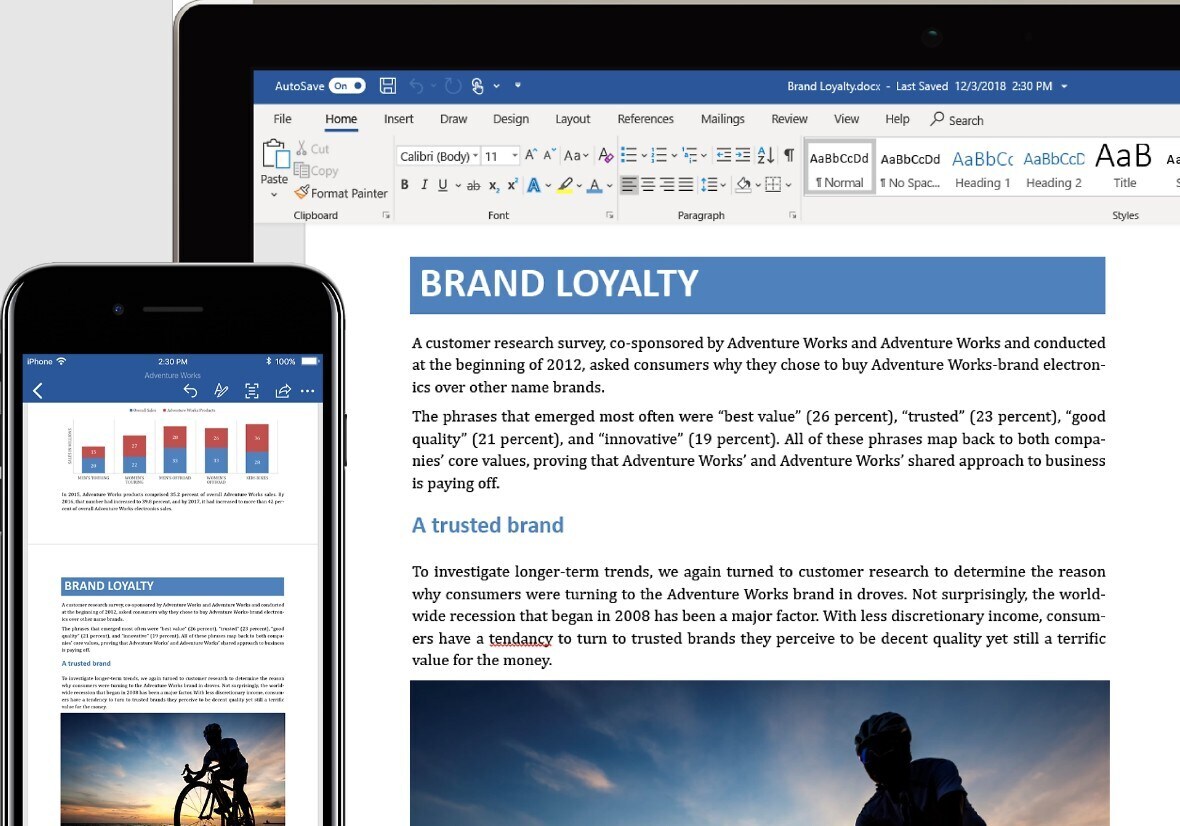Apply the Heading 1 style
This screenshot has width=1180, height=826.
point(982,168)
